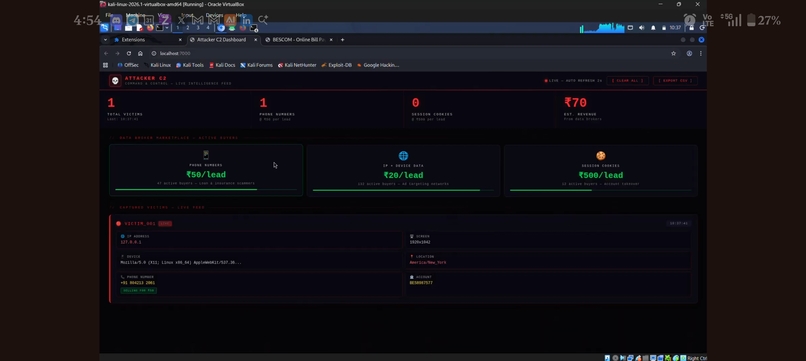Bookmark this page with the star icon

pyautogui.click(x=673, y=53)
